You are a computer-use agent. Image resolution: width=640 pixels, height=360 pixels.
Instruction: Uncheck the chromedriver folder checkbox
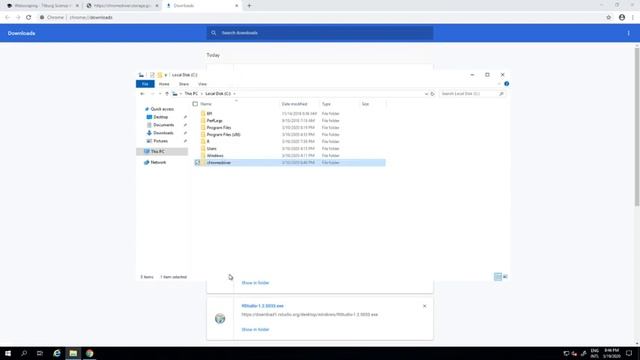pos(197,162)
